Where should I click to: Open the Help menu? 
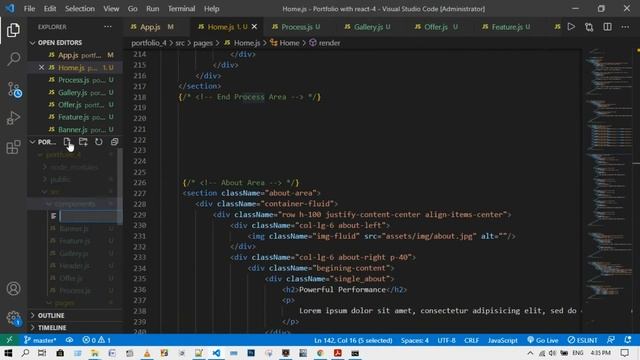click(x=211, y=9)
